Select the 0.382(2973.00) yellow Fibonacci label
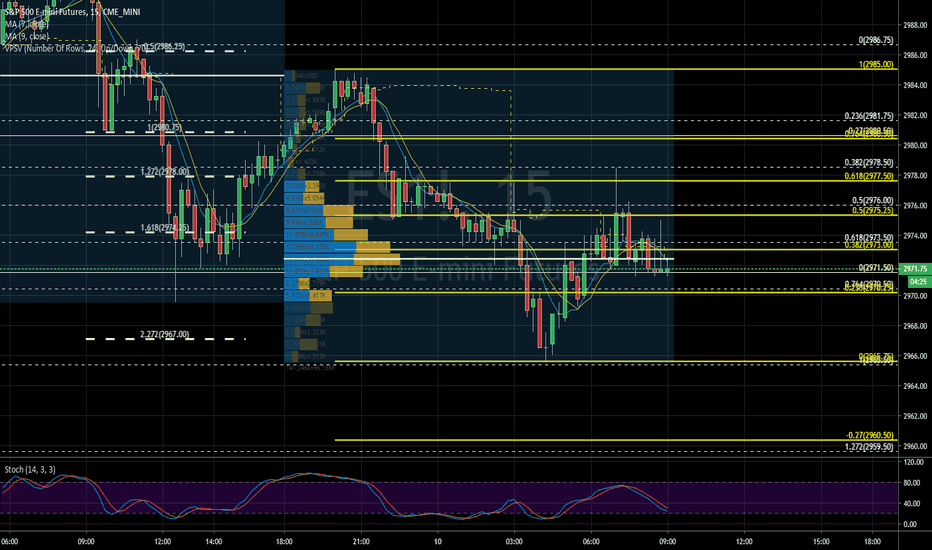The height and width of the screenshot is (550, 932). (x=868, y=244)
